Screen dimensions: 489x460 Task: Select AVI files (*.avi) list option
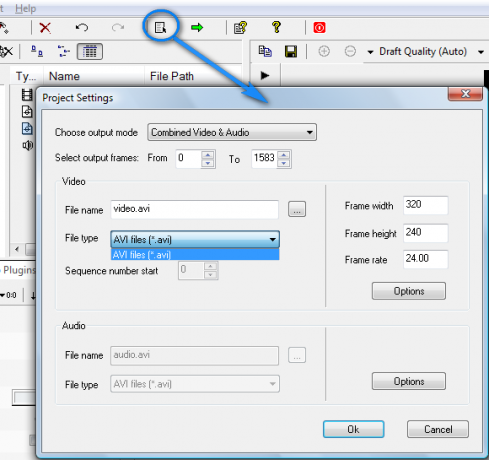(x=195, y=255)
